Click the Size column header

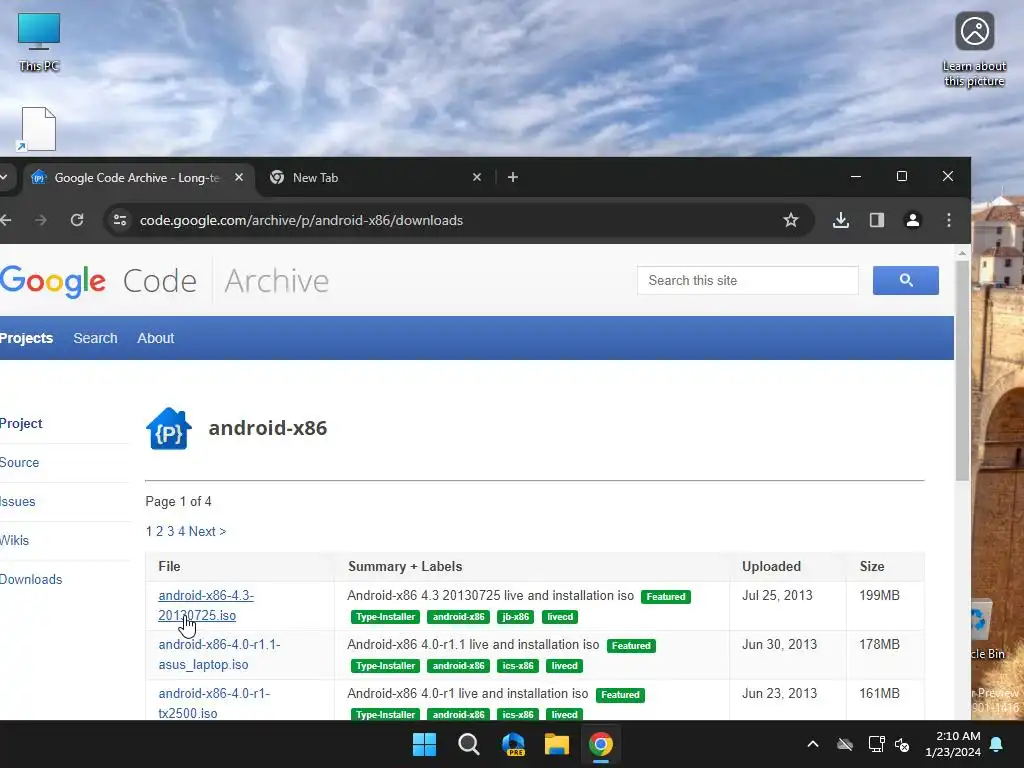tap(872, 566)
